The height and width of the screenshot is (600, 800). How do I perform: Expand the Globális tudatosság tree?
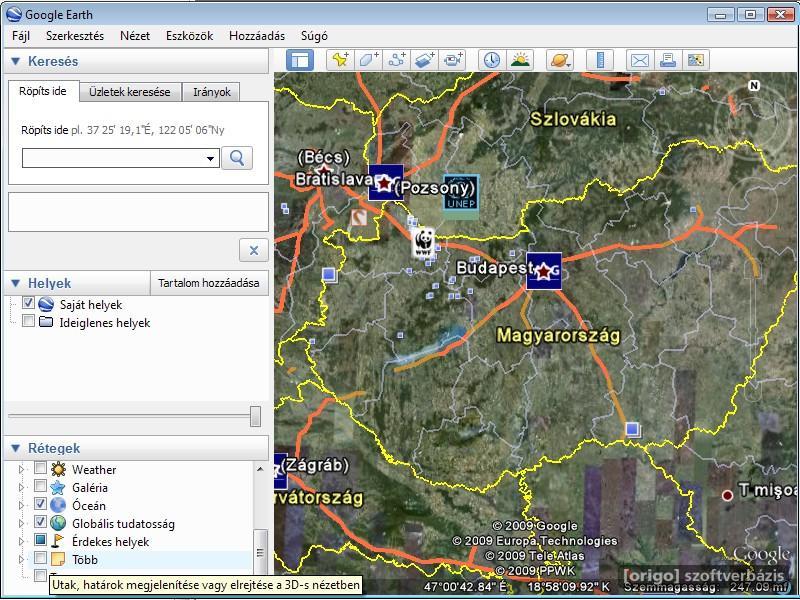click(x=21, y=523)
